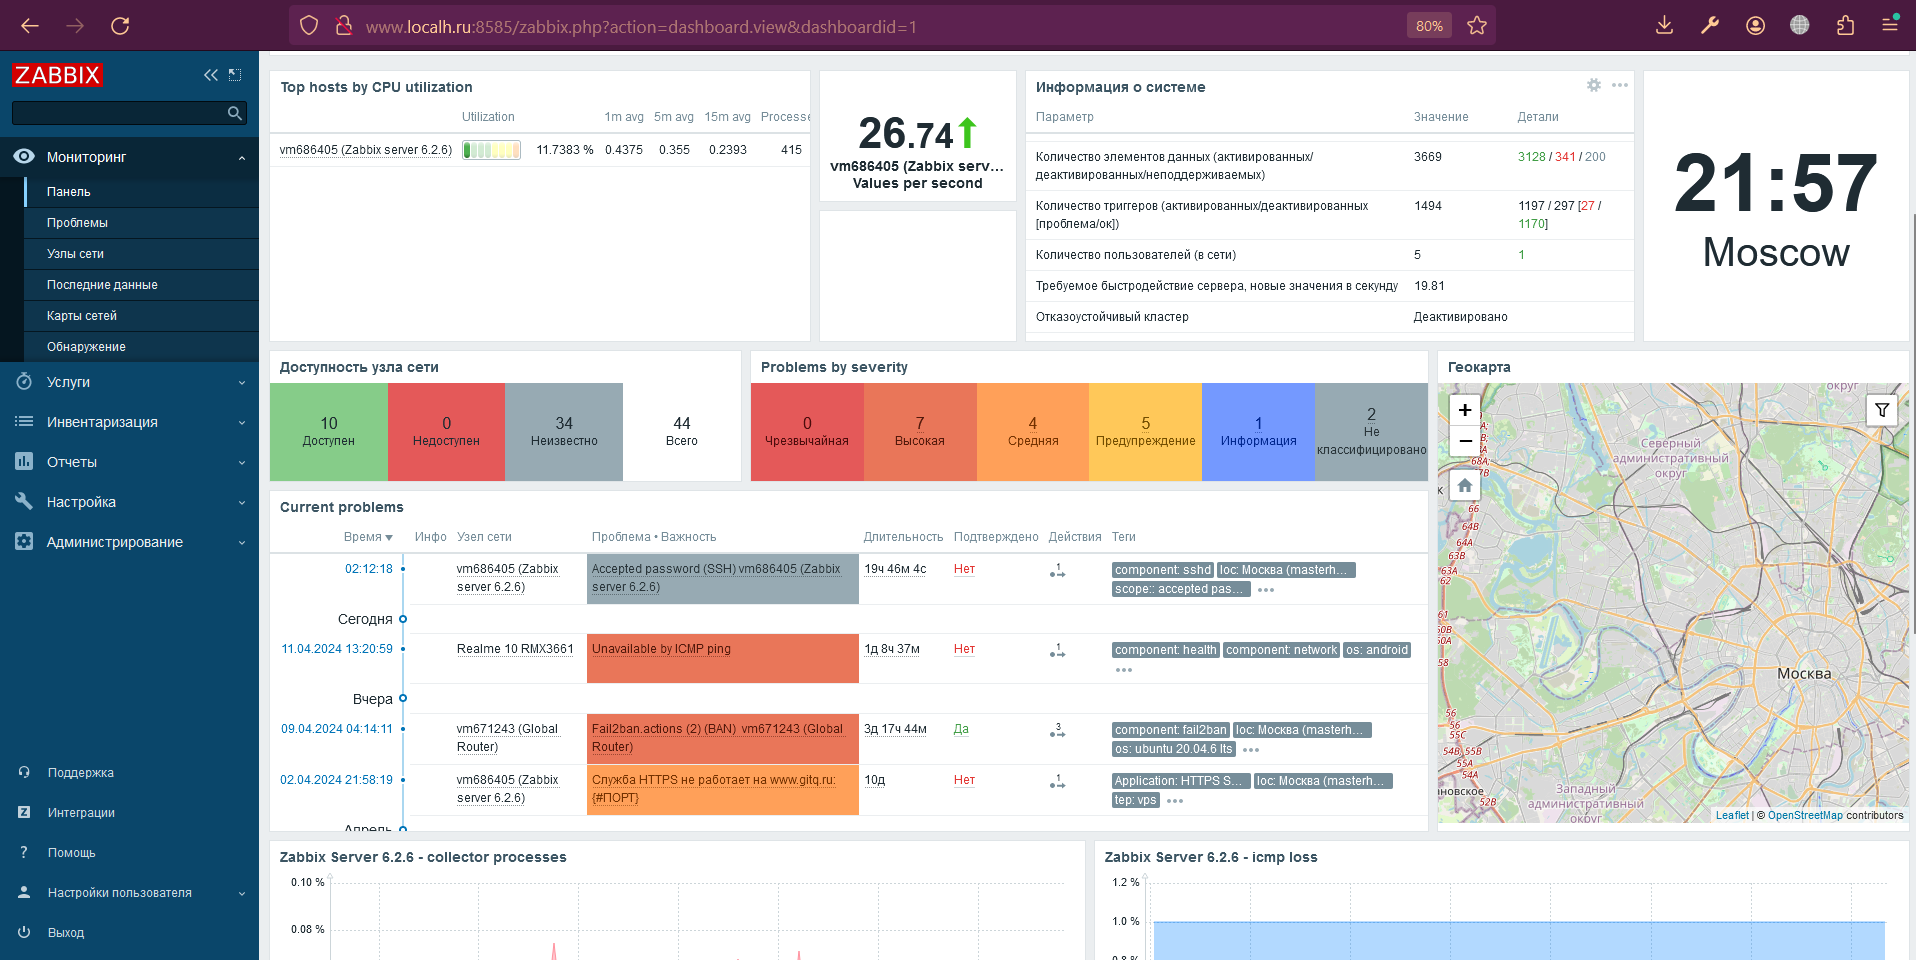Open the browser hamburger menu
Image resolution: width=1916 pixels, height=960 pixels.
coord(1890,26)
